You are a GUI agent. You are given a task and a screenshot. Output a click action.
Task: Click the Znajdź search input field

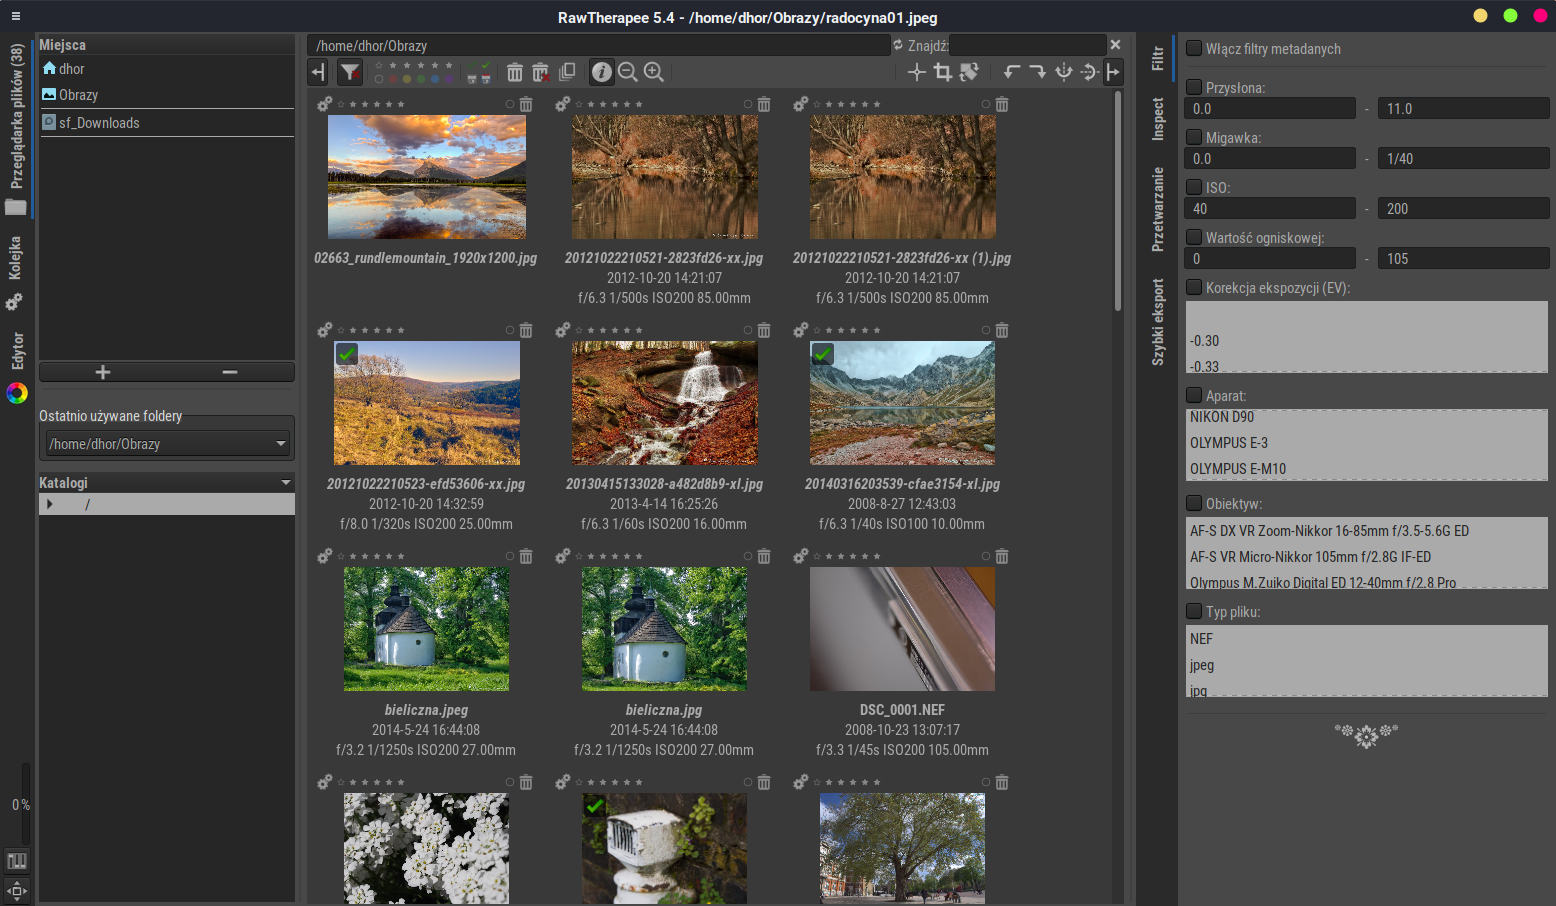click(x=1028, y=45)
